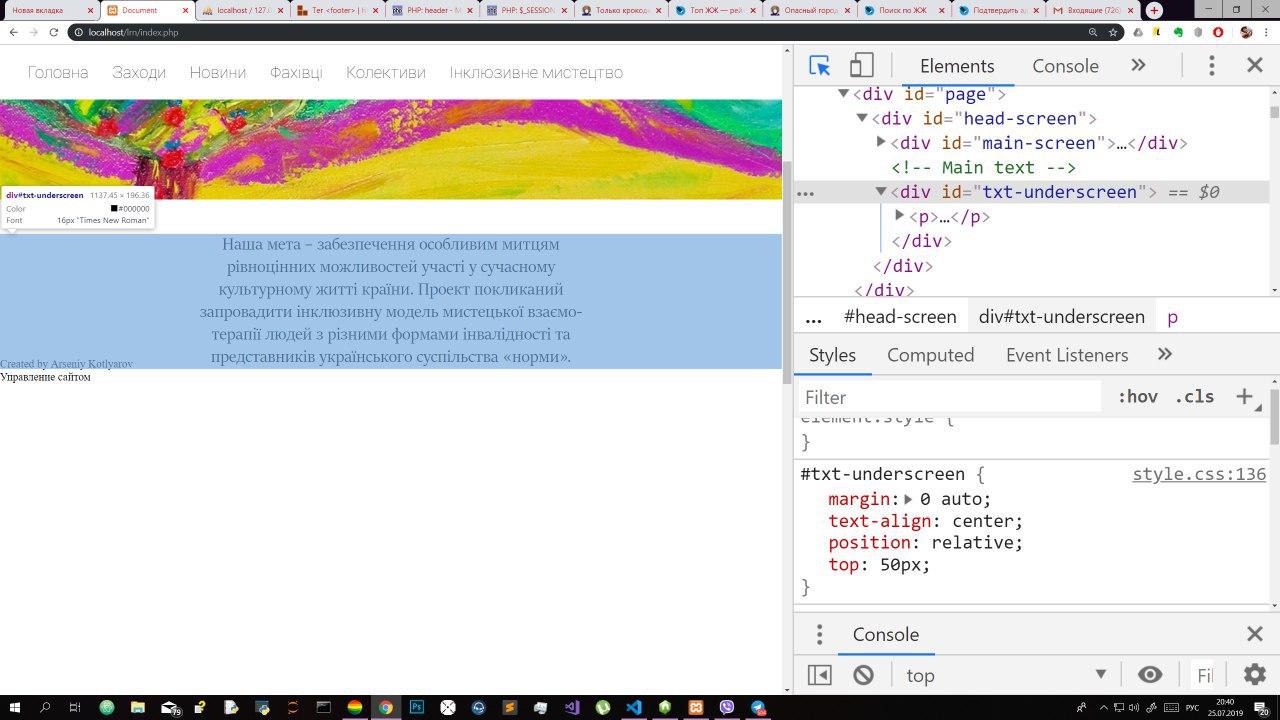Switch to the Новая вкладка browser tab
The width and height of the screenshot is (1280, 720).
pyautogui.click(x=50, y=10)
